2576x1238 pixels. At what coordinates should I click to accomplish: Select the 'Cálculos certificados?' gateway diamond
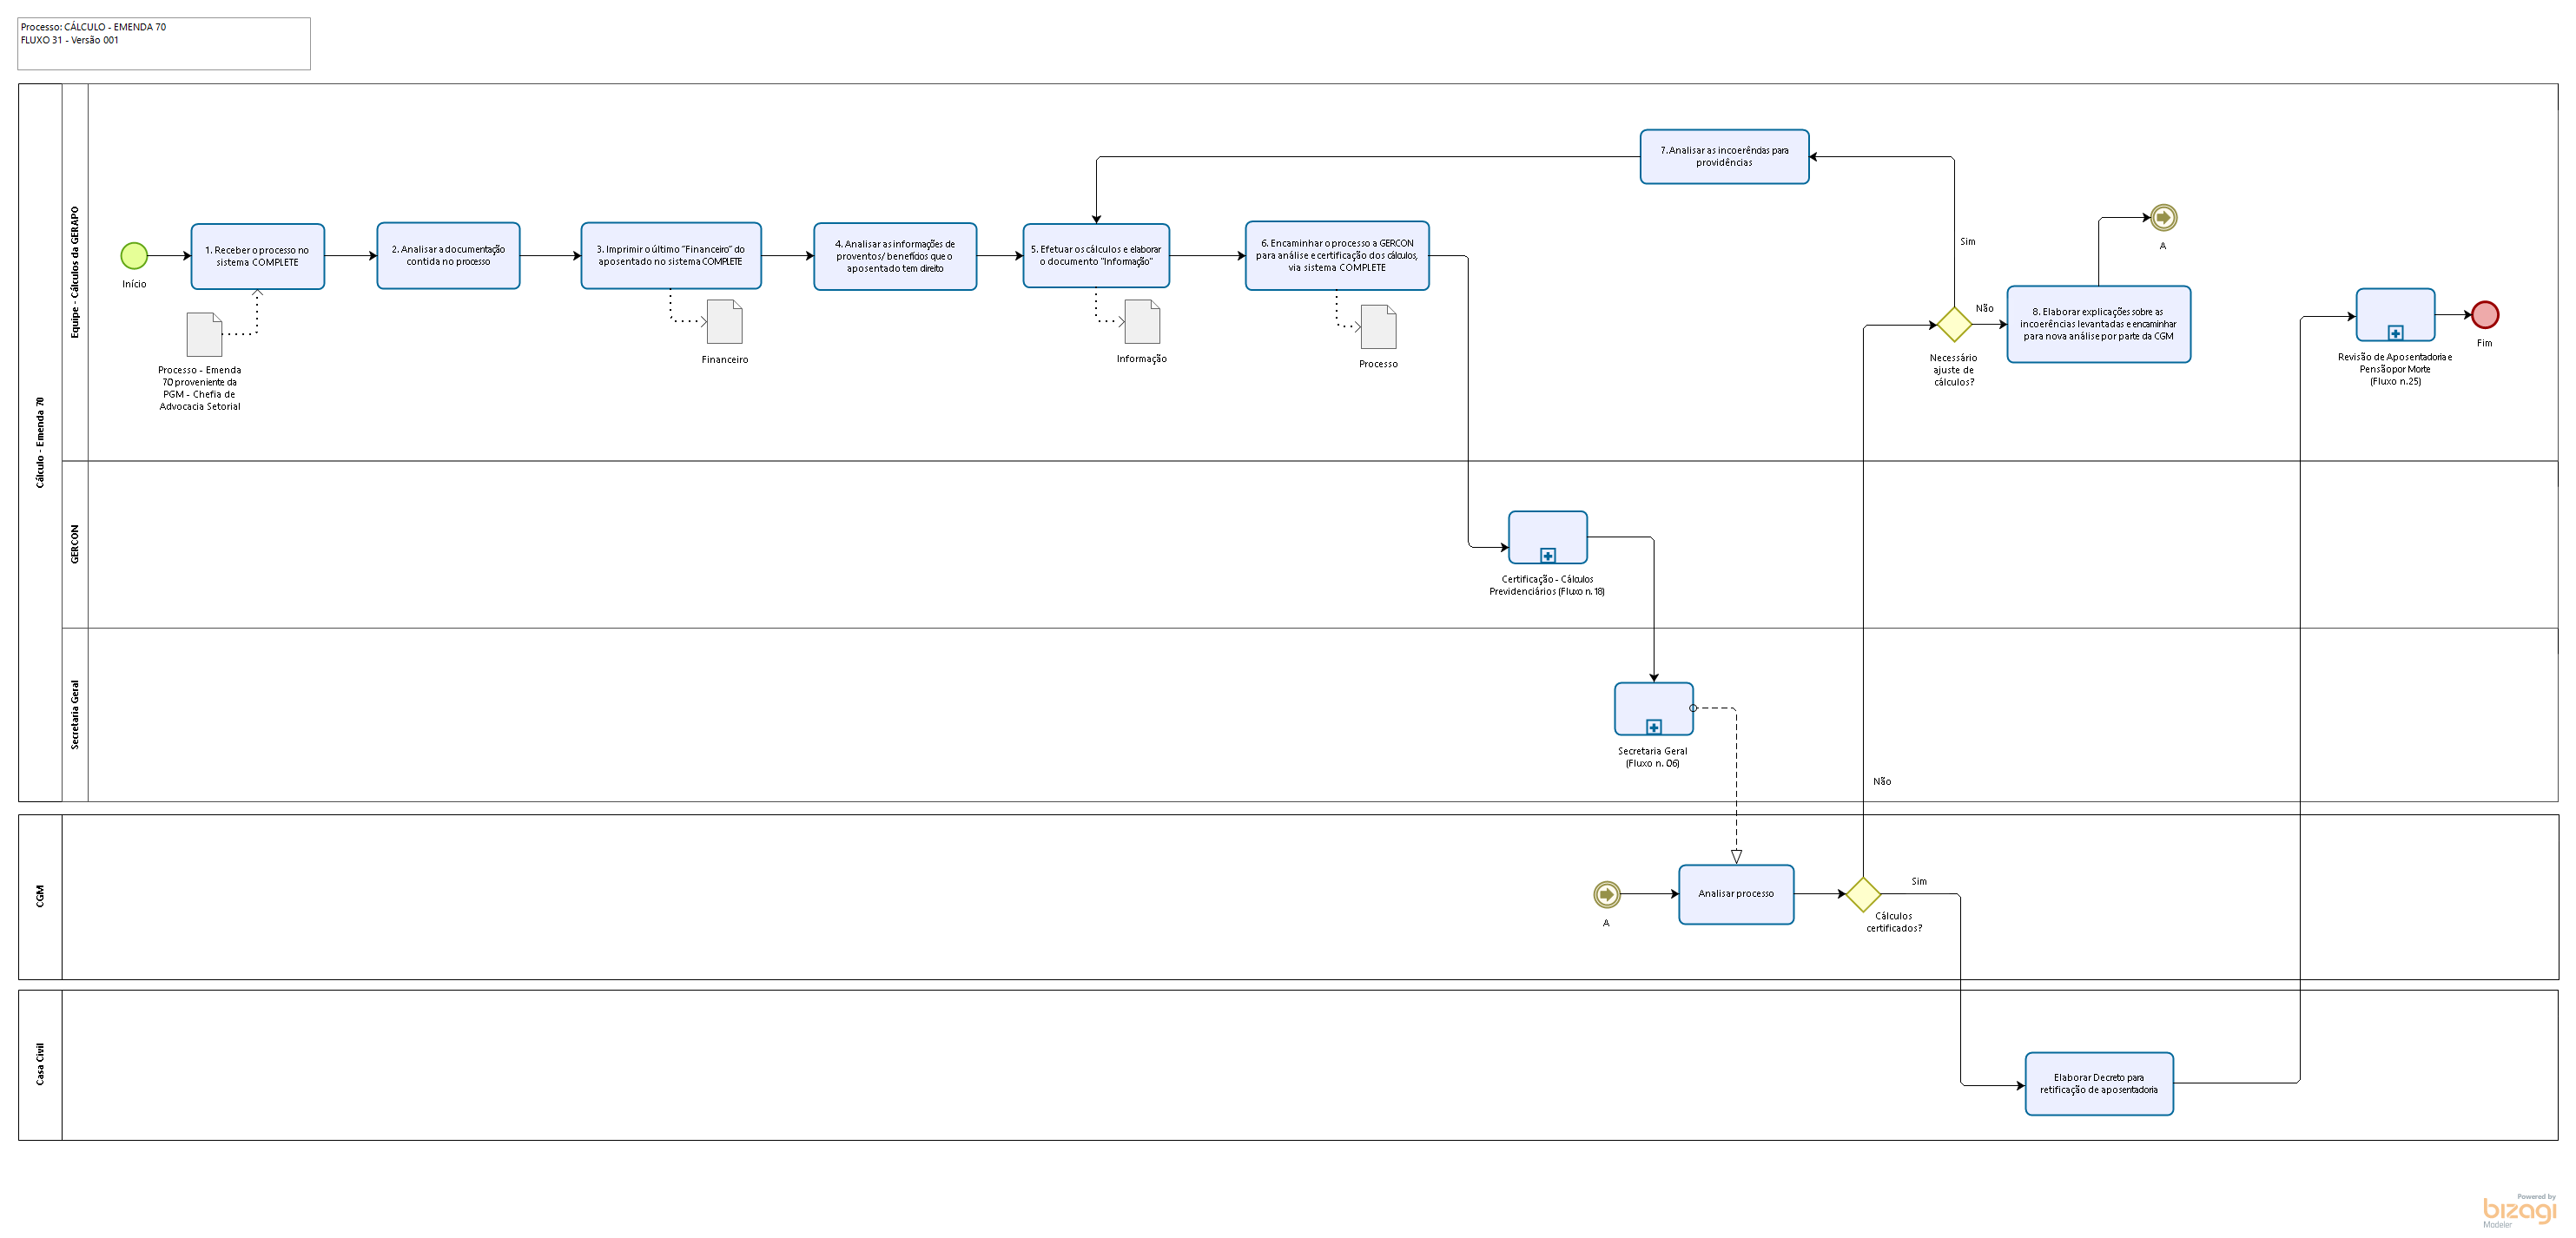point(1863,894)
